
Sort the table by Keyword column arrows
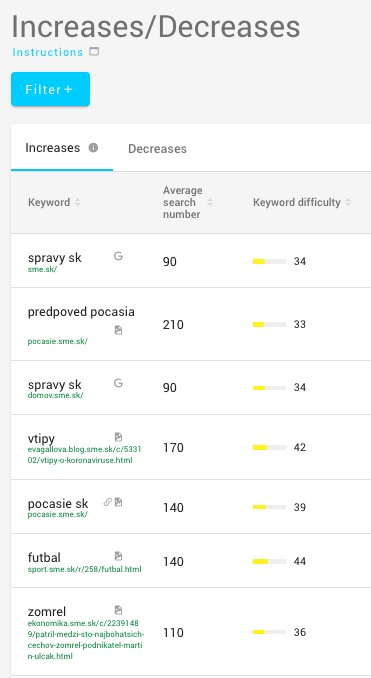coord(77,202)
